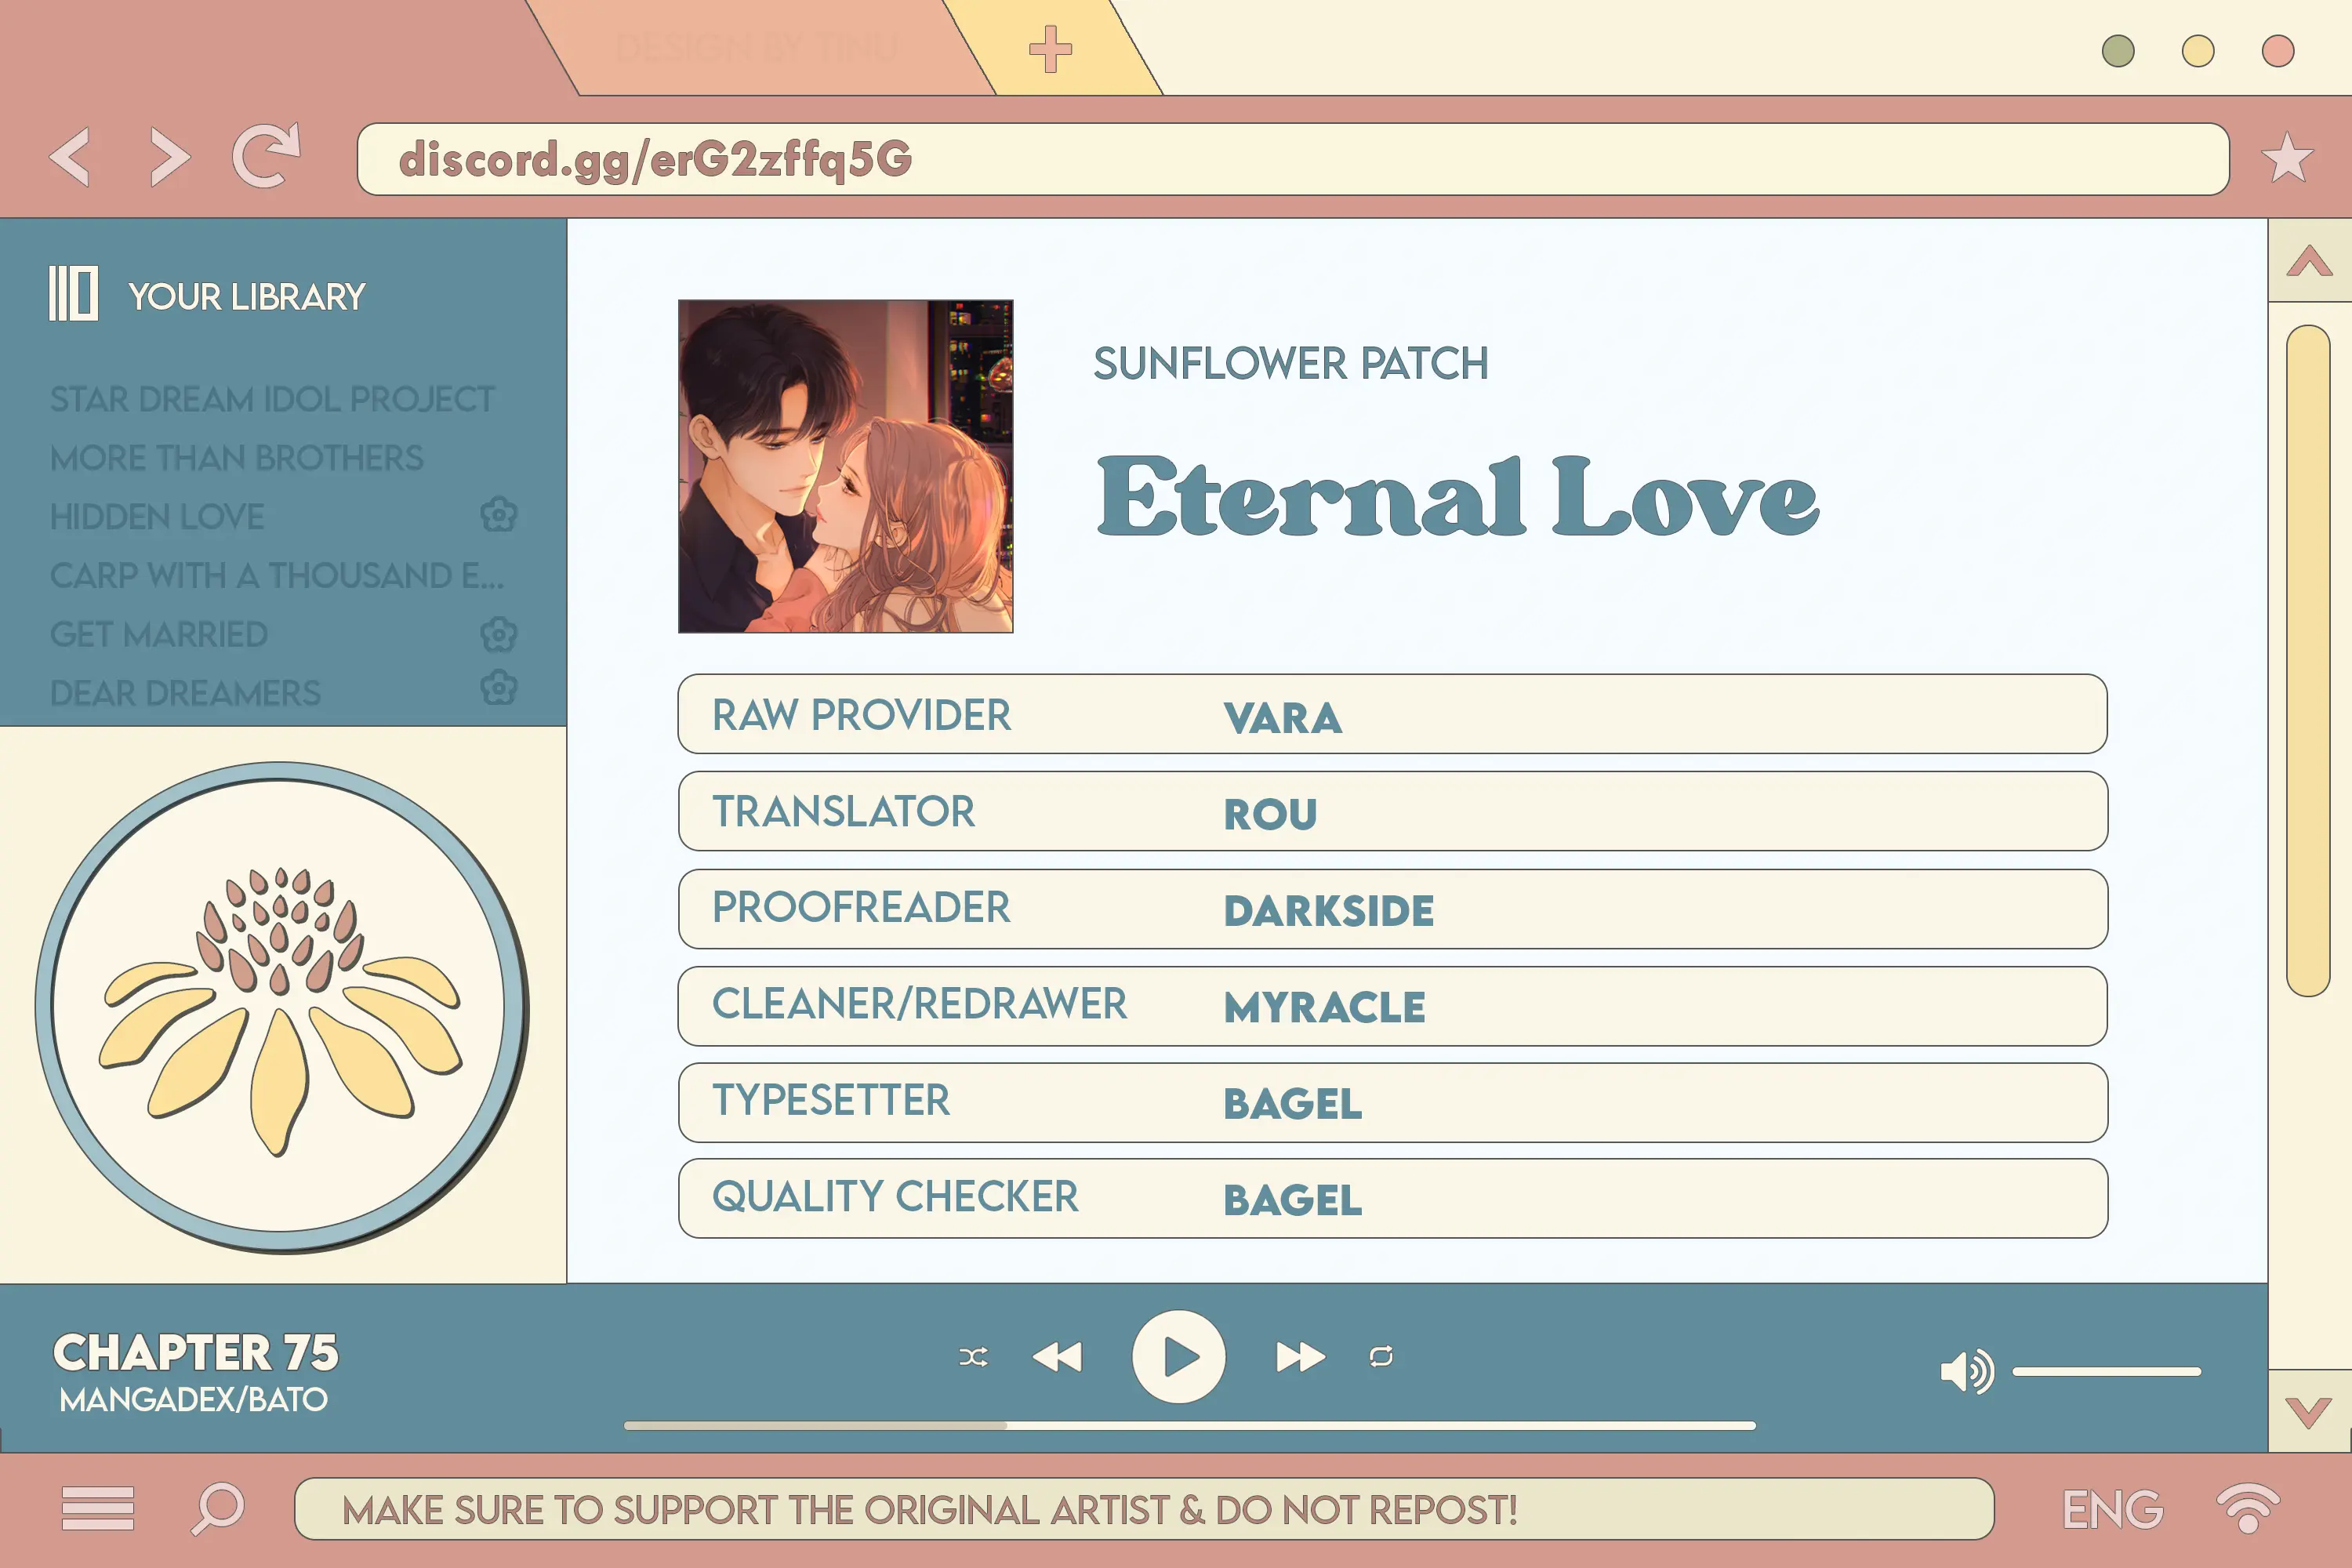Select Star Dream Idol Project entry

click(271, 399)
